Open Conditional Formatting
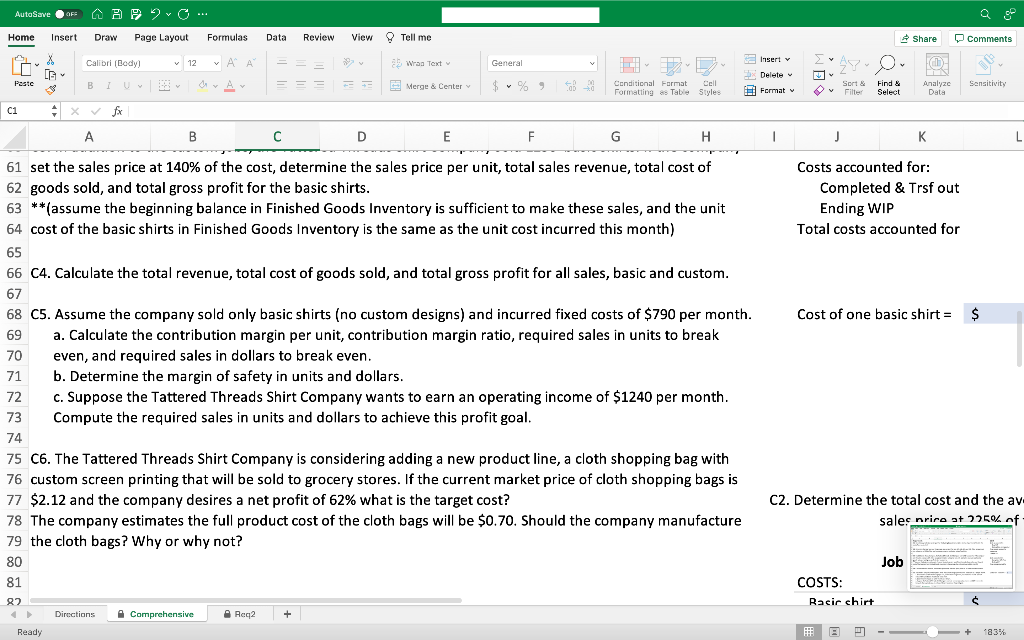 pyautogui.click(x=631, y=64)
